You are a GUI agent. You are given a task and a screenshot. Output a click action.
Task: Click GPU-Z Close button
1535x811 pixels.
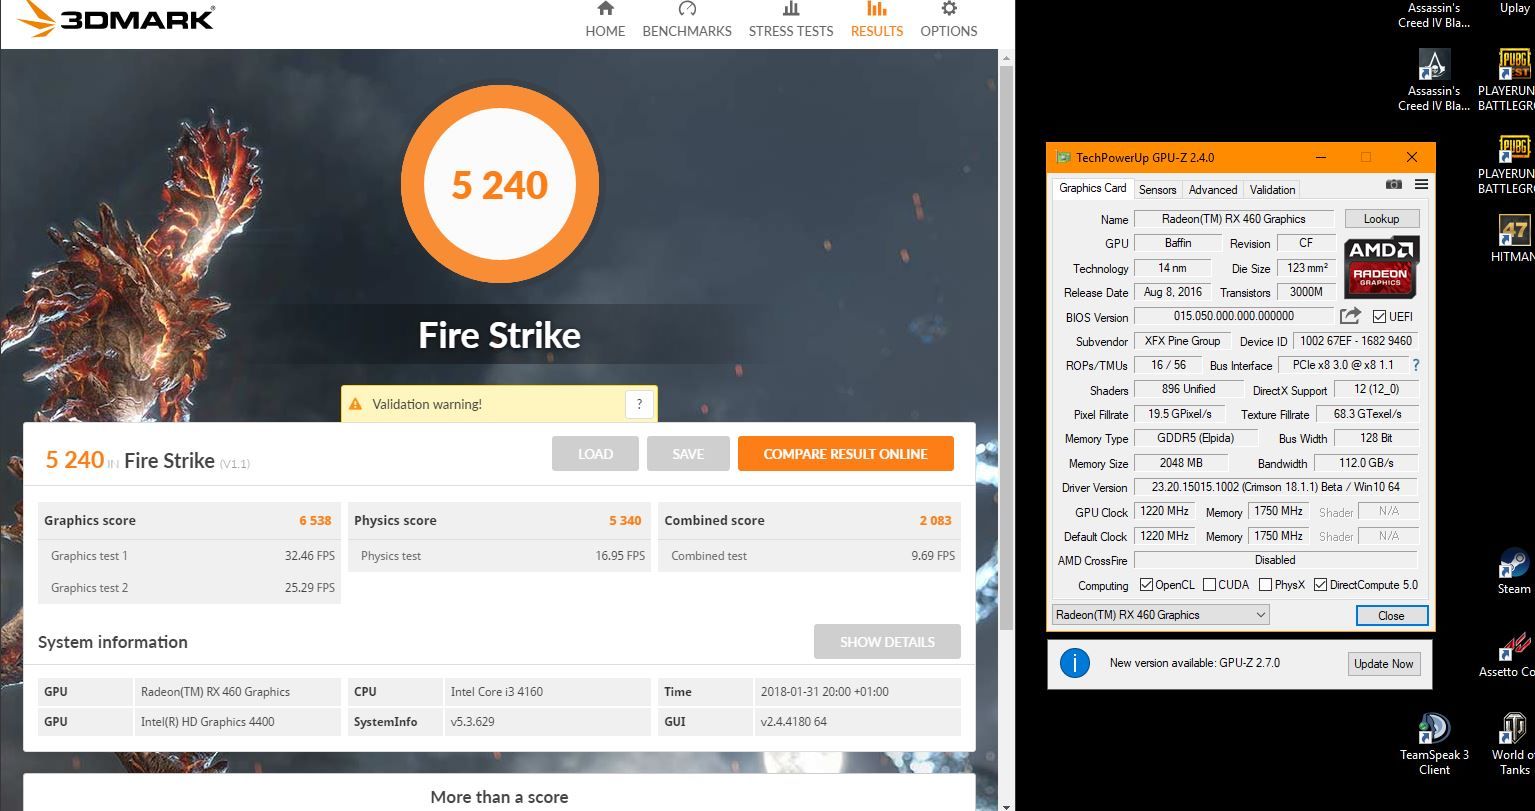pyautogui.click(x=1391, y=616)
